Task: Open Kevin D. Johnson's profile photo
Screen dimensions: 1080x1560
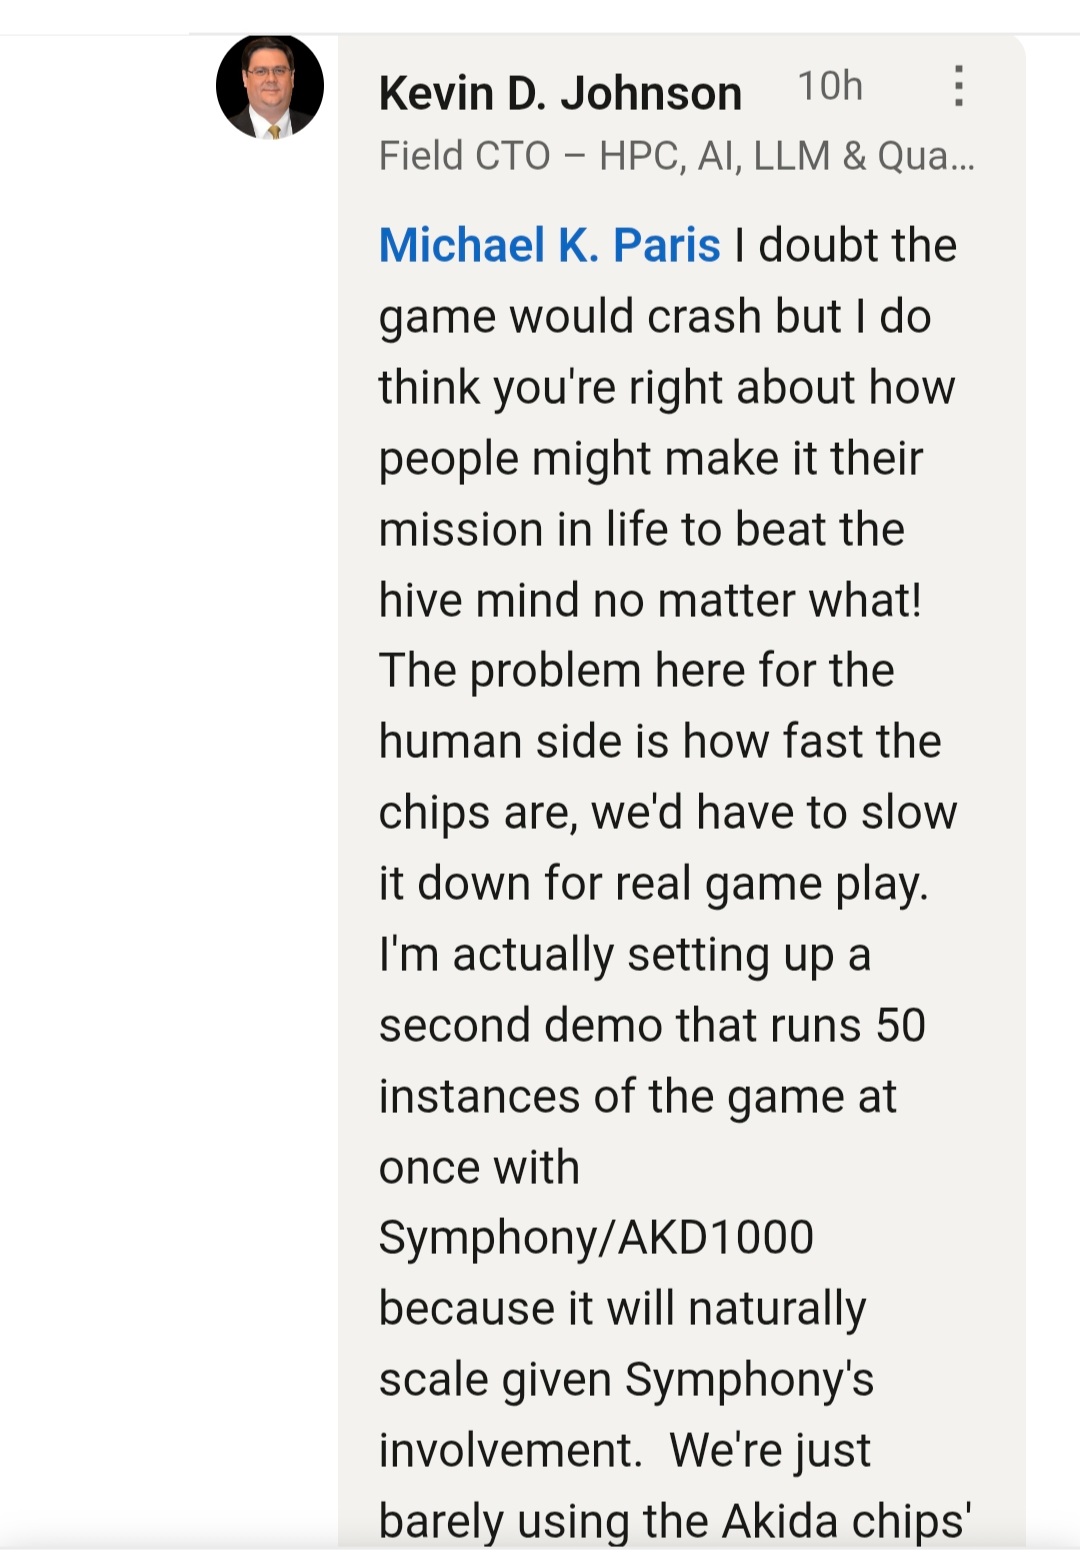Action: 270,86
